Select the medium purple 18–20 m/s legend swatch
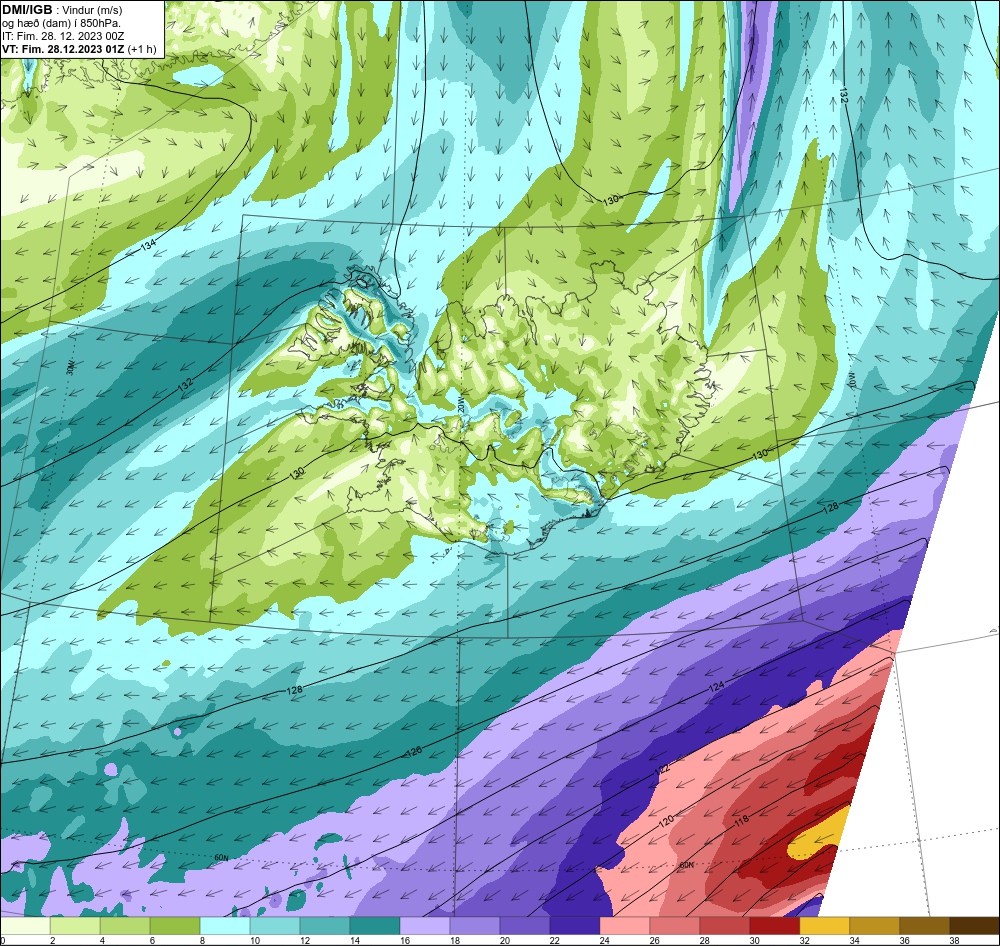The image size is (1000, 946). pos(474,926)
